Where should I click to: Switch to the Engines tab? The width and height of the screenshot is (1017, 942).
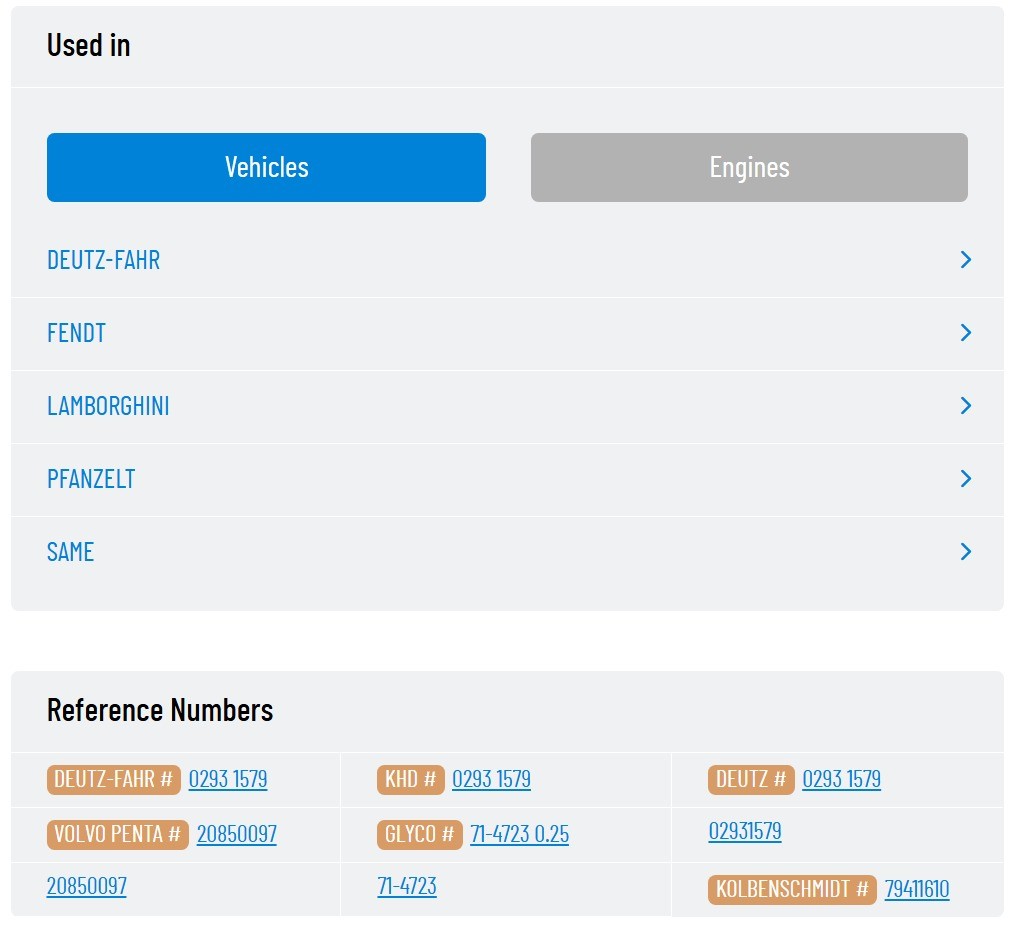749,167
